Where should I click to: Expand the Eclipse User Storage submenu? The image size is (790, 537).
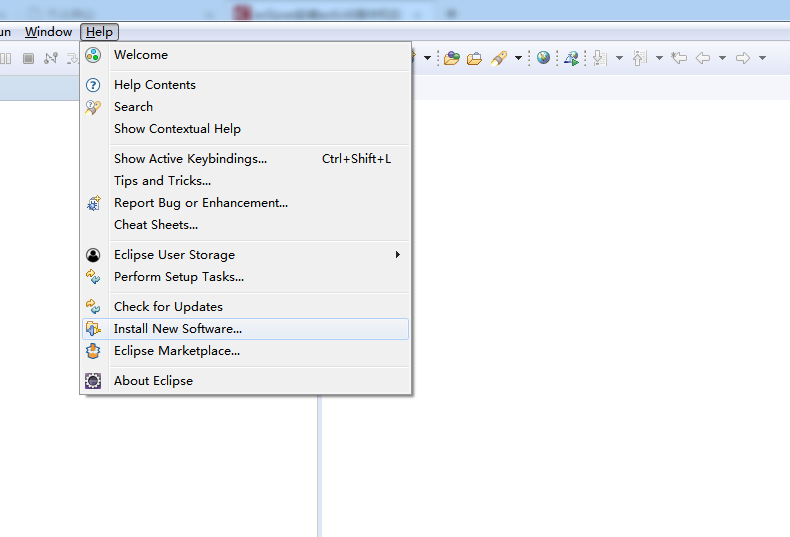(x=246, y=255)
